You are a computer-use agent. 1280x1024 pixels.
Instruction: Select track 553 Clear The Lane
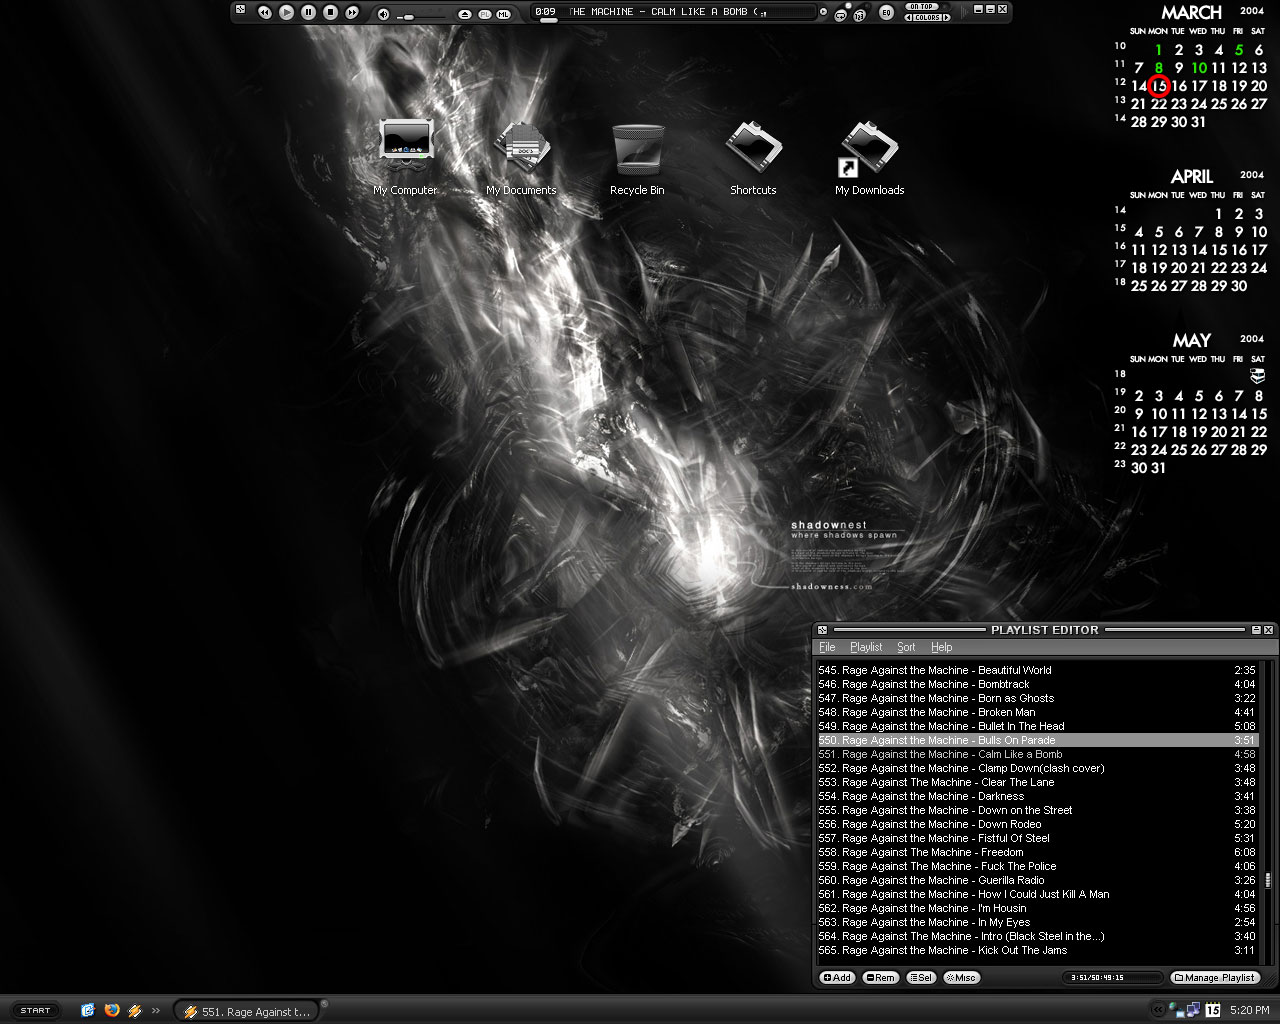pyautogui.click(x=1037, y=782)
